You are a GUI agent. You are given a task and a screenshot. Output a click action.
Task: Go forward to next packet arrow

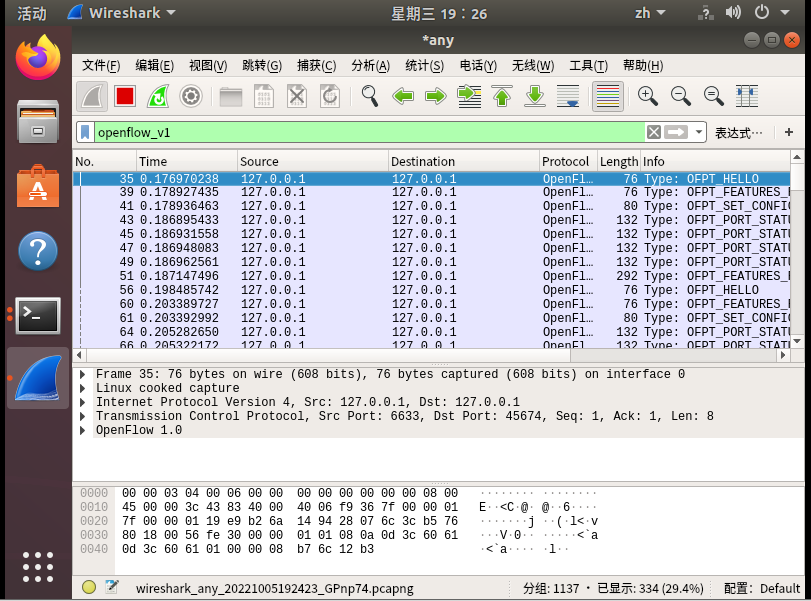pyautogui.click(x=435, y=96)
